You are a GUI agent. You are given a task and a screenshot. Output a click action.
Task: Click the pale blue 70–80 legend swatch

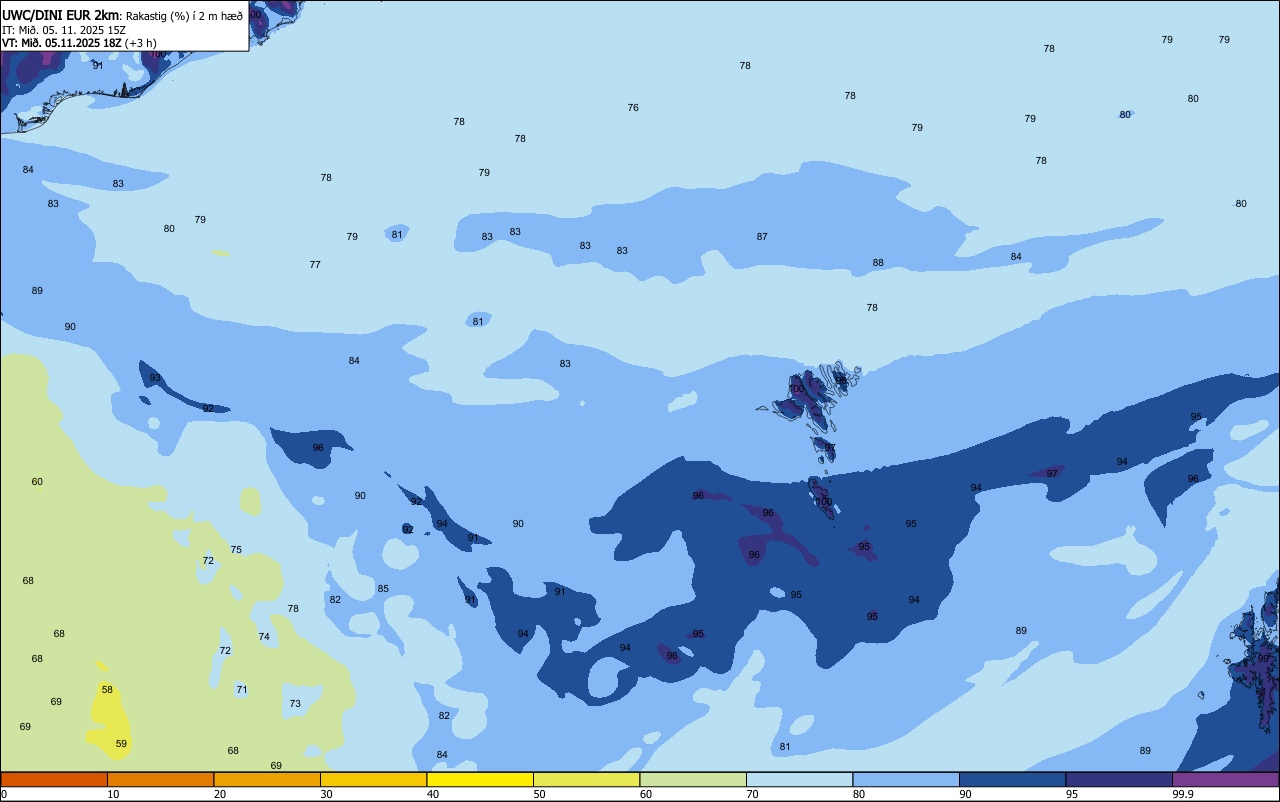799,779
